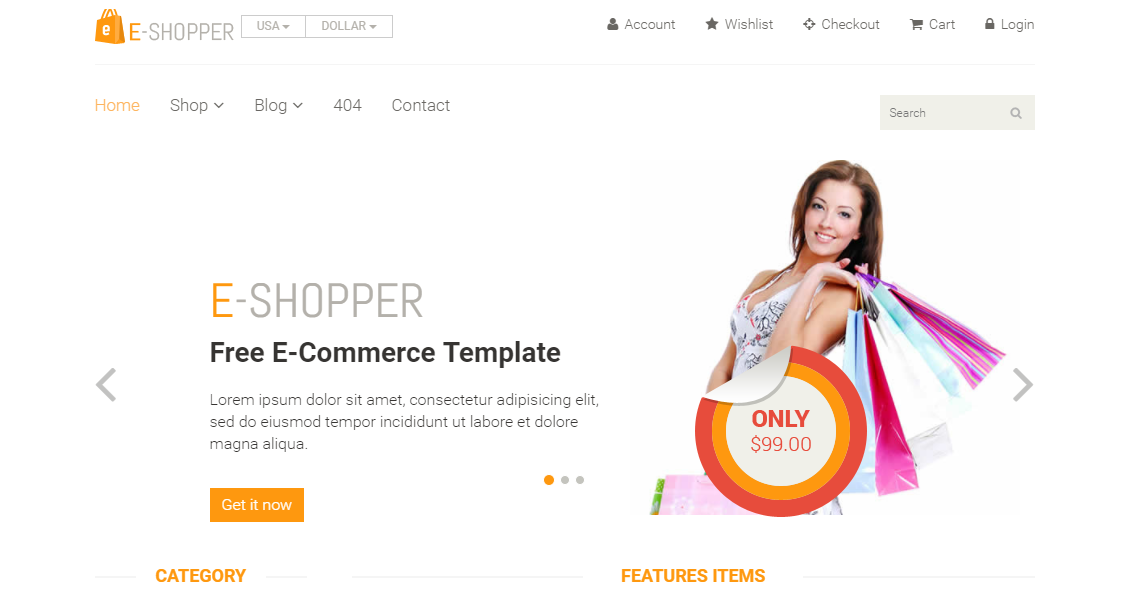Expand the Blog menu
The height and width of the screenshot is (607, 1126).
(x=279, y=106)
